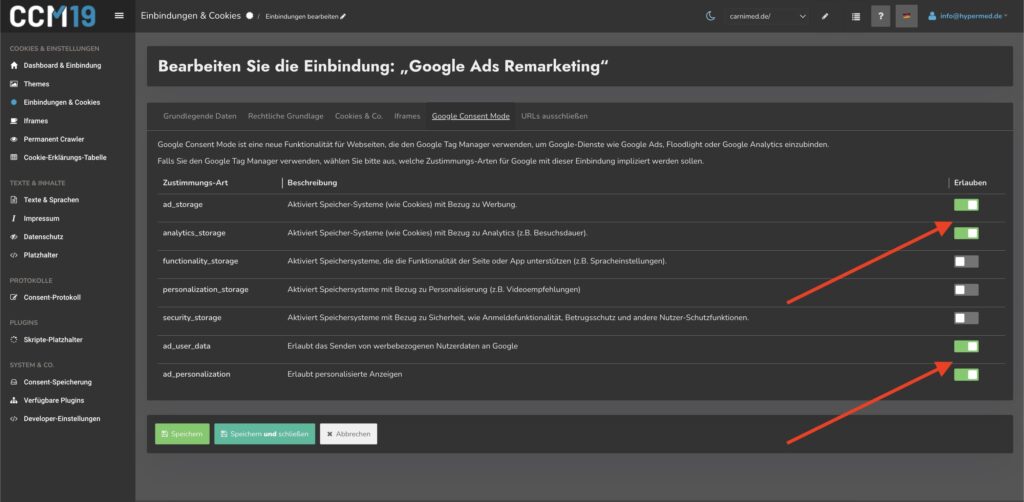The width and height of the screenshot is (1024, 502).
Task: Click eye icon beside Permanent Crawler
Action: click(14, 139)
